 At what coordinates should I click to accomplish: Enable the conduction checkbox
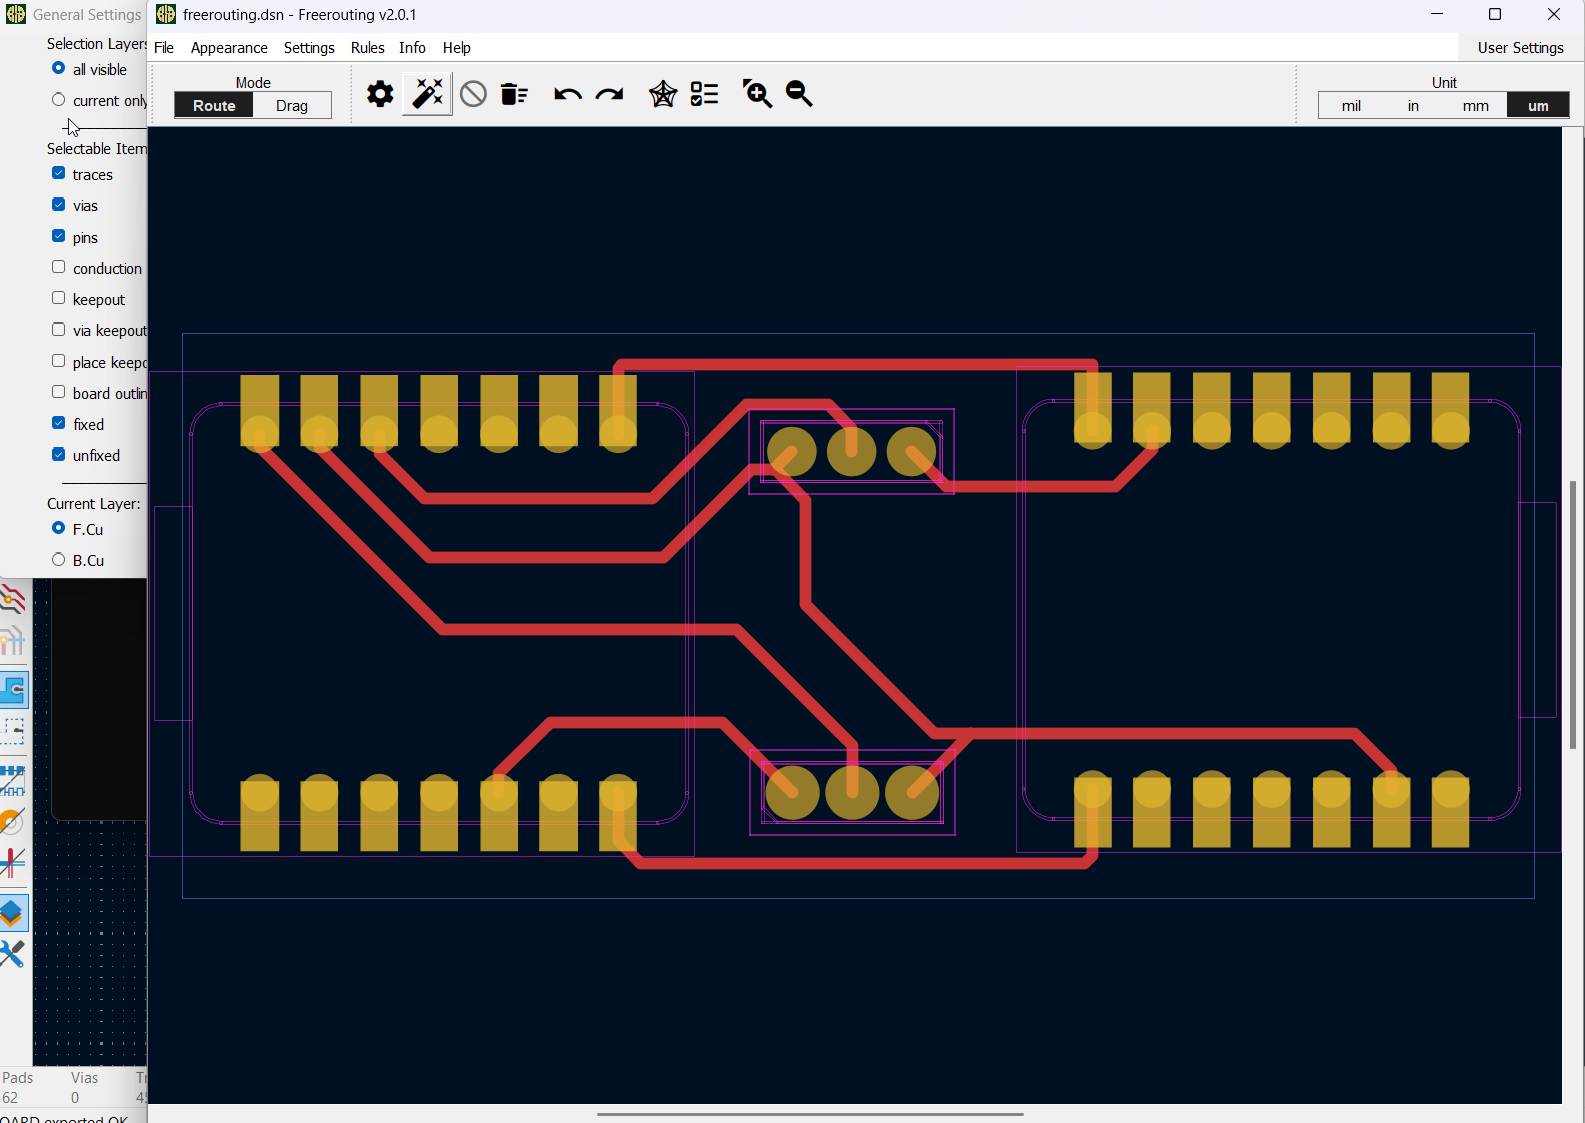pos(58,267)
